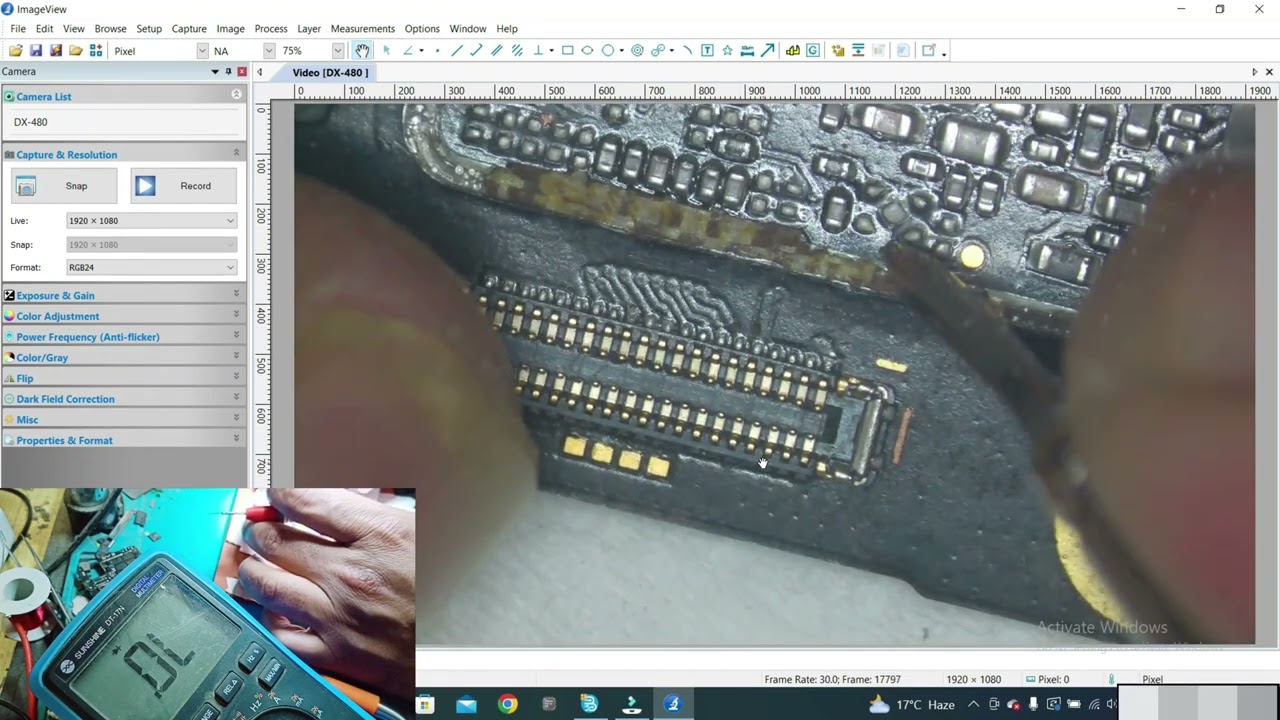This screenshot has height=720, width=1280.
Task: Select the parallel lines measurement tool
Action: 497,50
